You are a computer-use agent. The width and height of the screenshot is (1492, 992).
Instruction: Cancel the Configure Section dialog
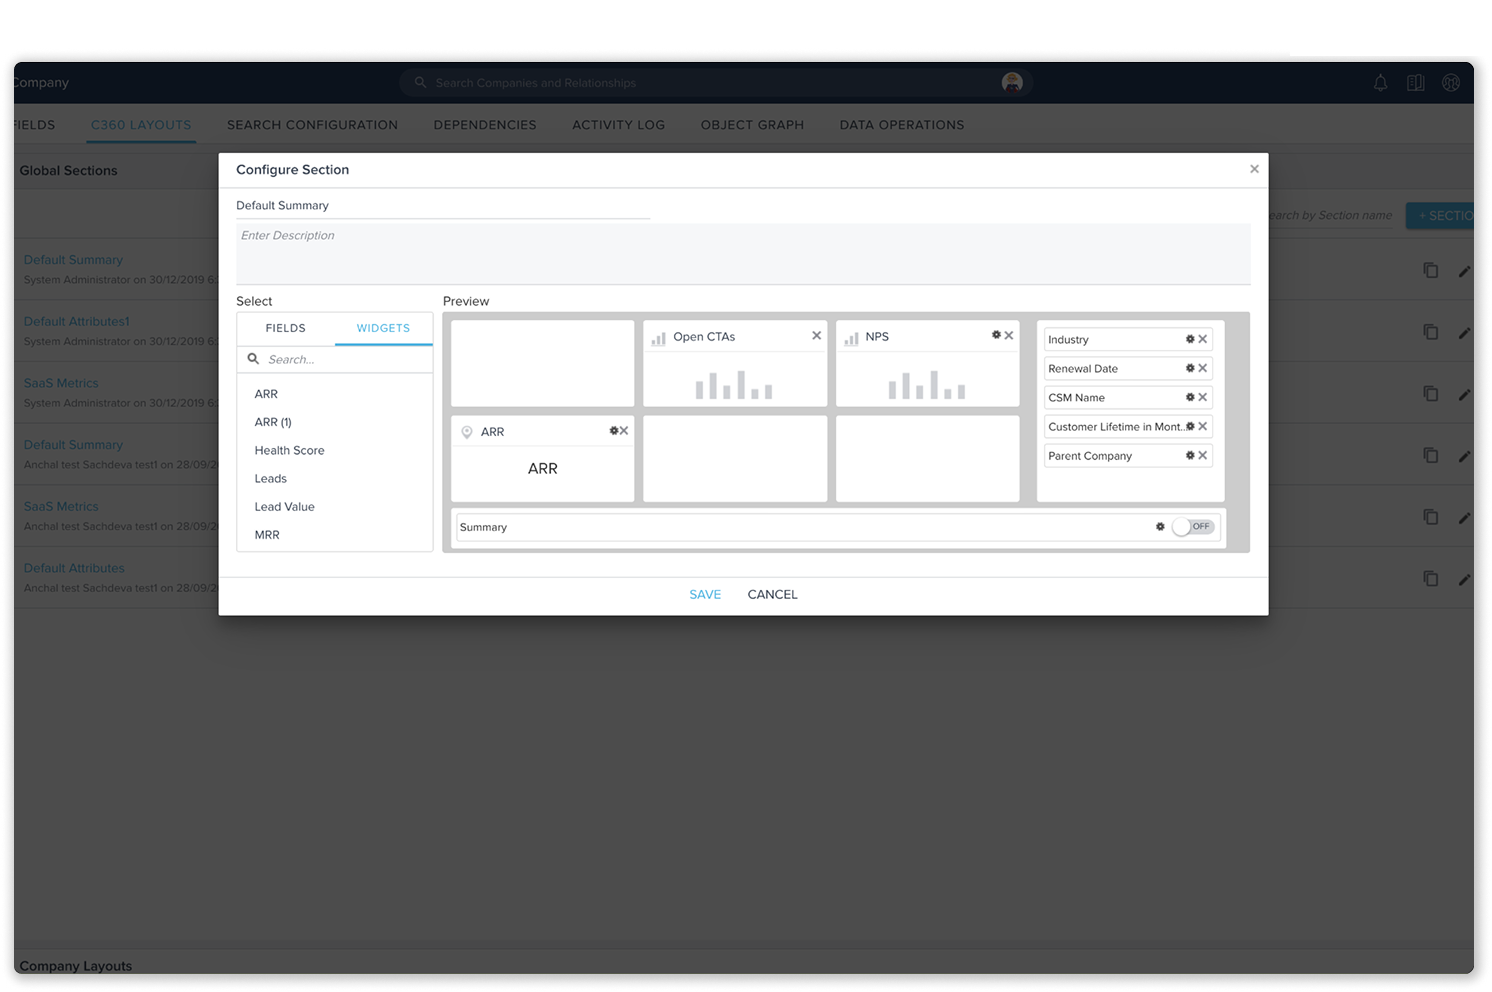(772, 594)
